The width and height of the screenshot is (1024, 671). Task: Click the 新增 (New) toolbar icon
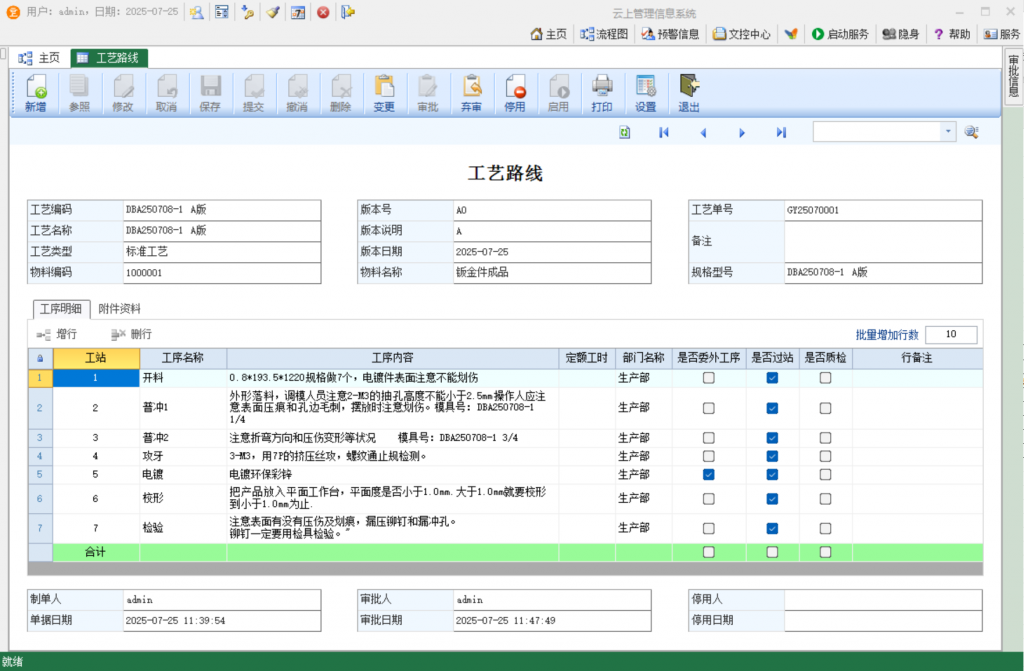[x=36, y=93]
